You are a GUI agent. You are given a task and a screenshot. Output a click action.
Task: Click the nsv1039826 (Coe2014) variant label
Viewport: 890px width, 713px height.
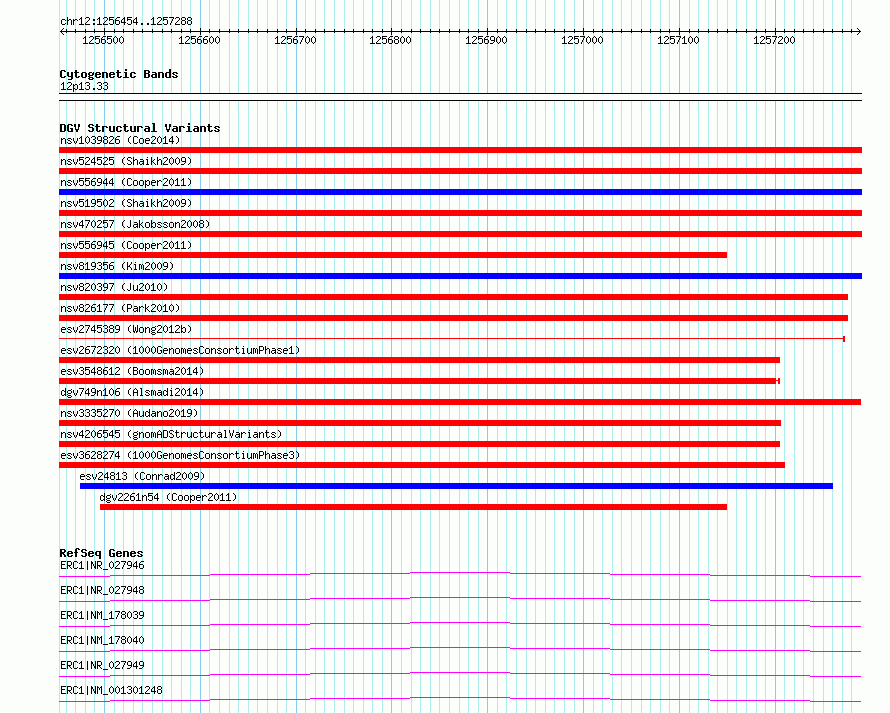click(x=120, y=140)
